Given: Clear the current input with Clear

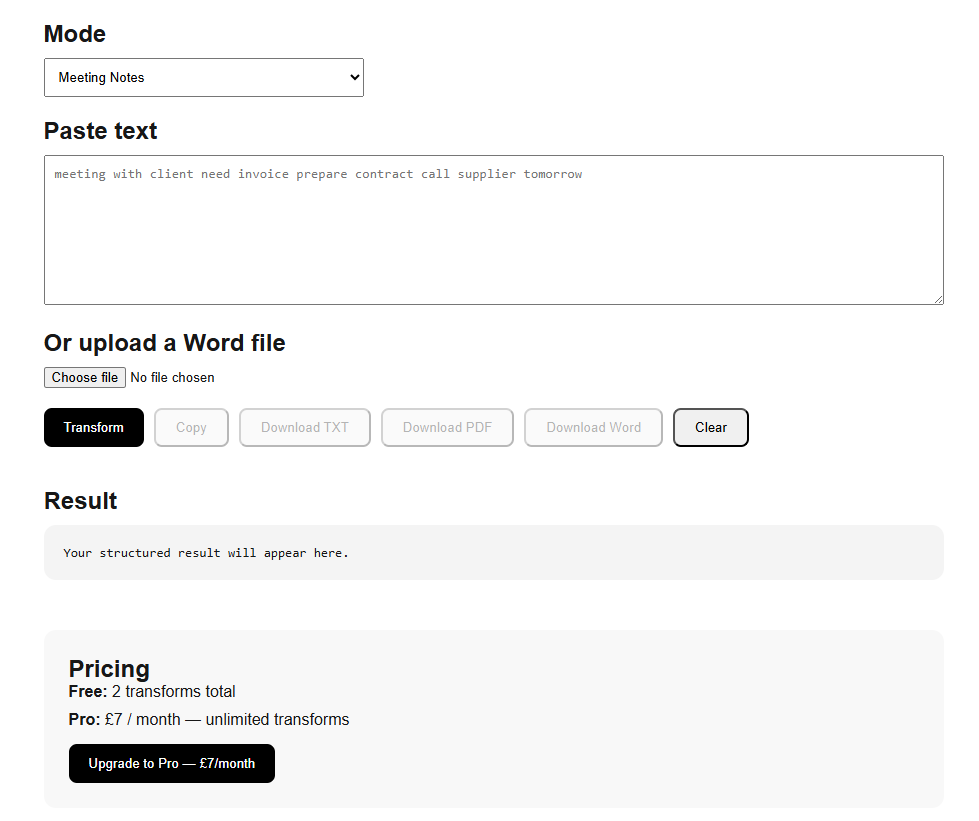Looking at the screenshot, I should 710,427.
